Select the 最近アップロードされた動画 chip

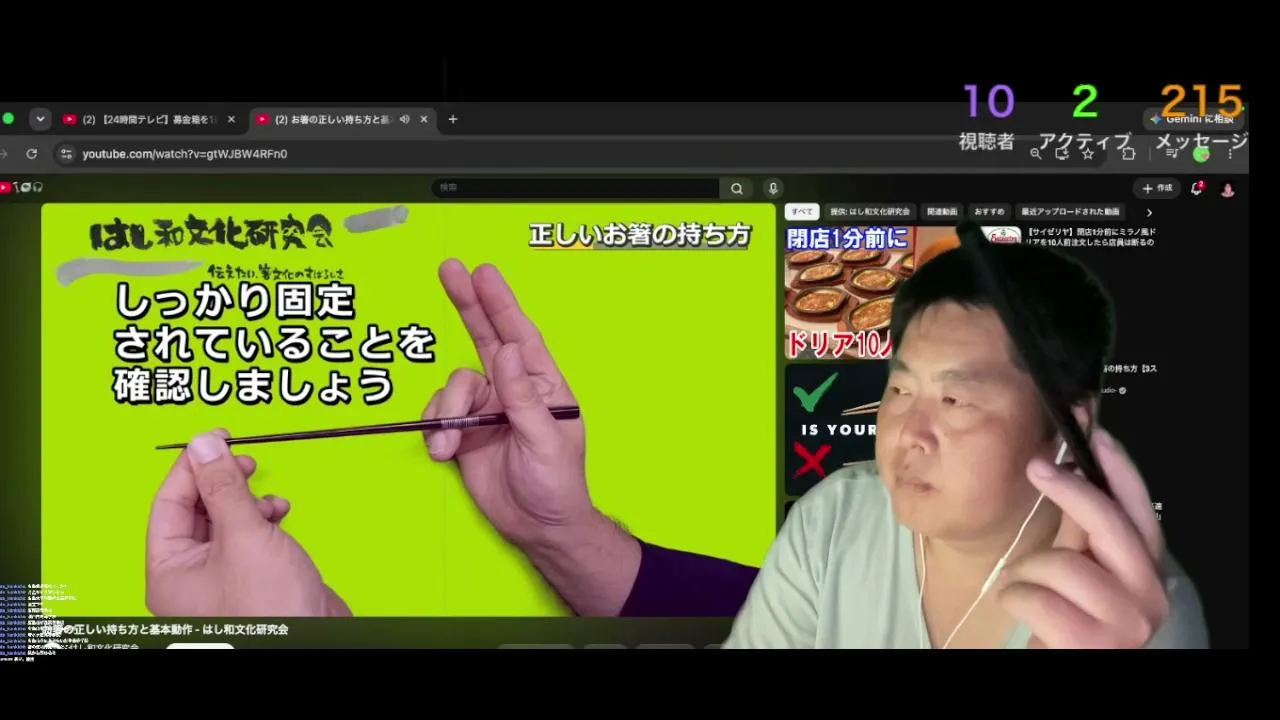(x=1070, y=212)
